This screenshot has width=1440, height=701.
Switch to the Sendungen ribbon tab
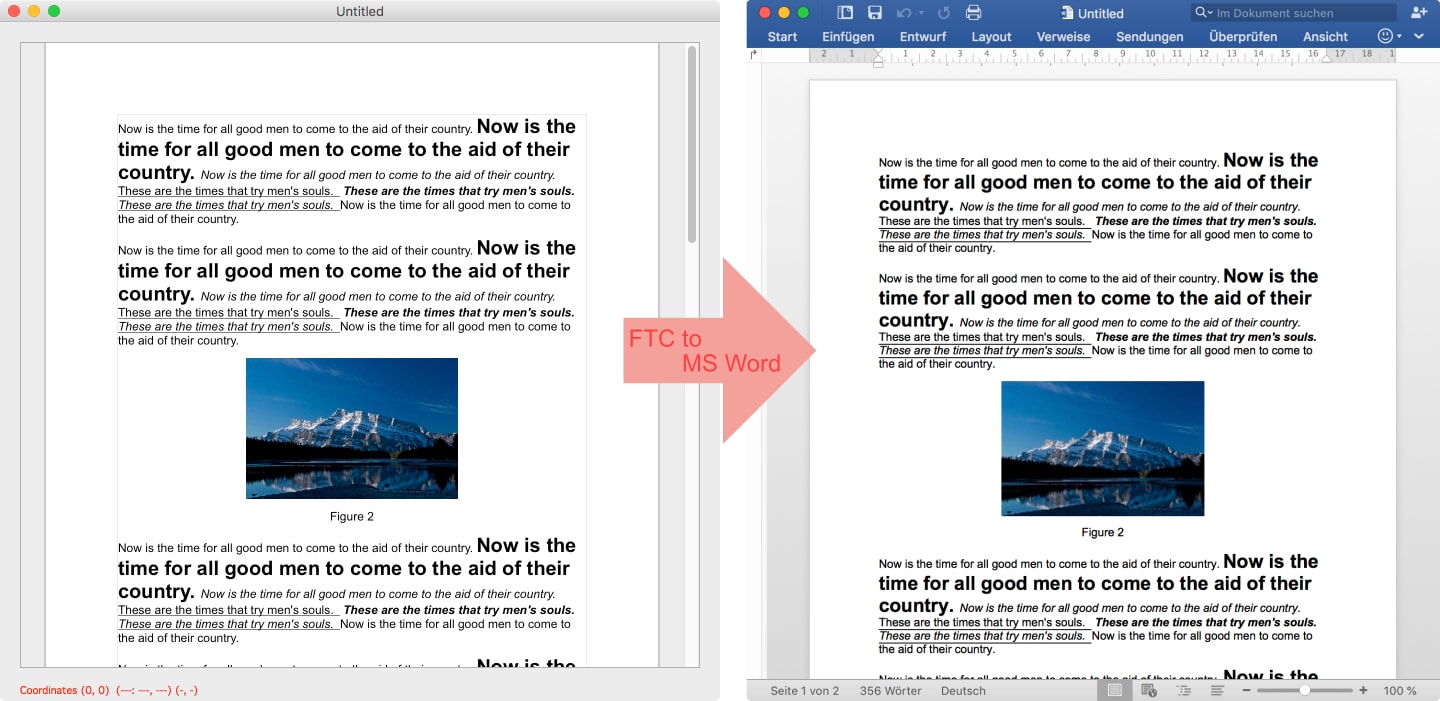(x=1150, y=37)
